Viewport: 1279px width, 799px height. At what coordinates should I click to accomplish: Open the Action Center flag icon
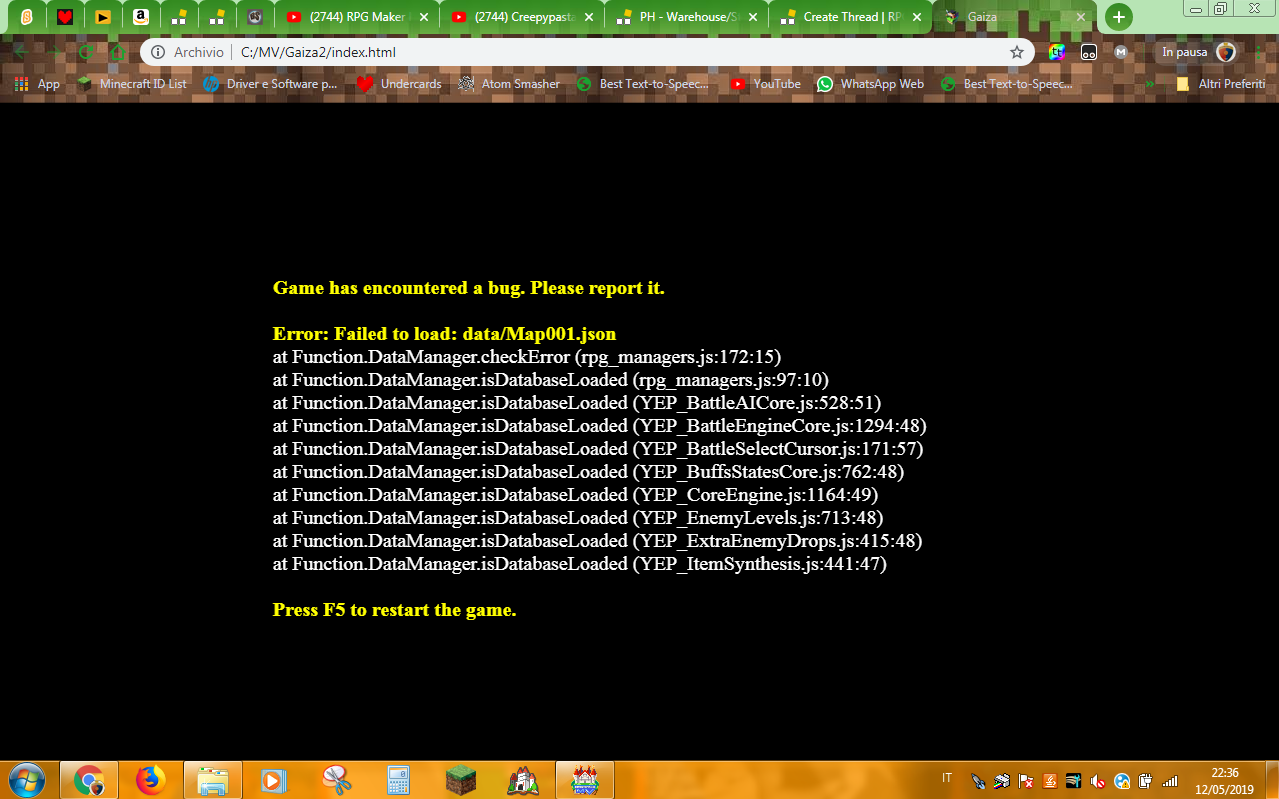(1025, 781)
